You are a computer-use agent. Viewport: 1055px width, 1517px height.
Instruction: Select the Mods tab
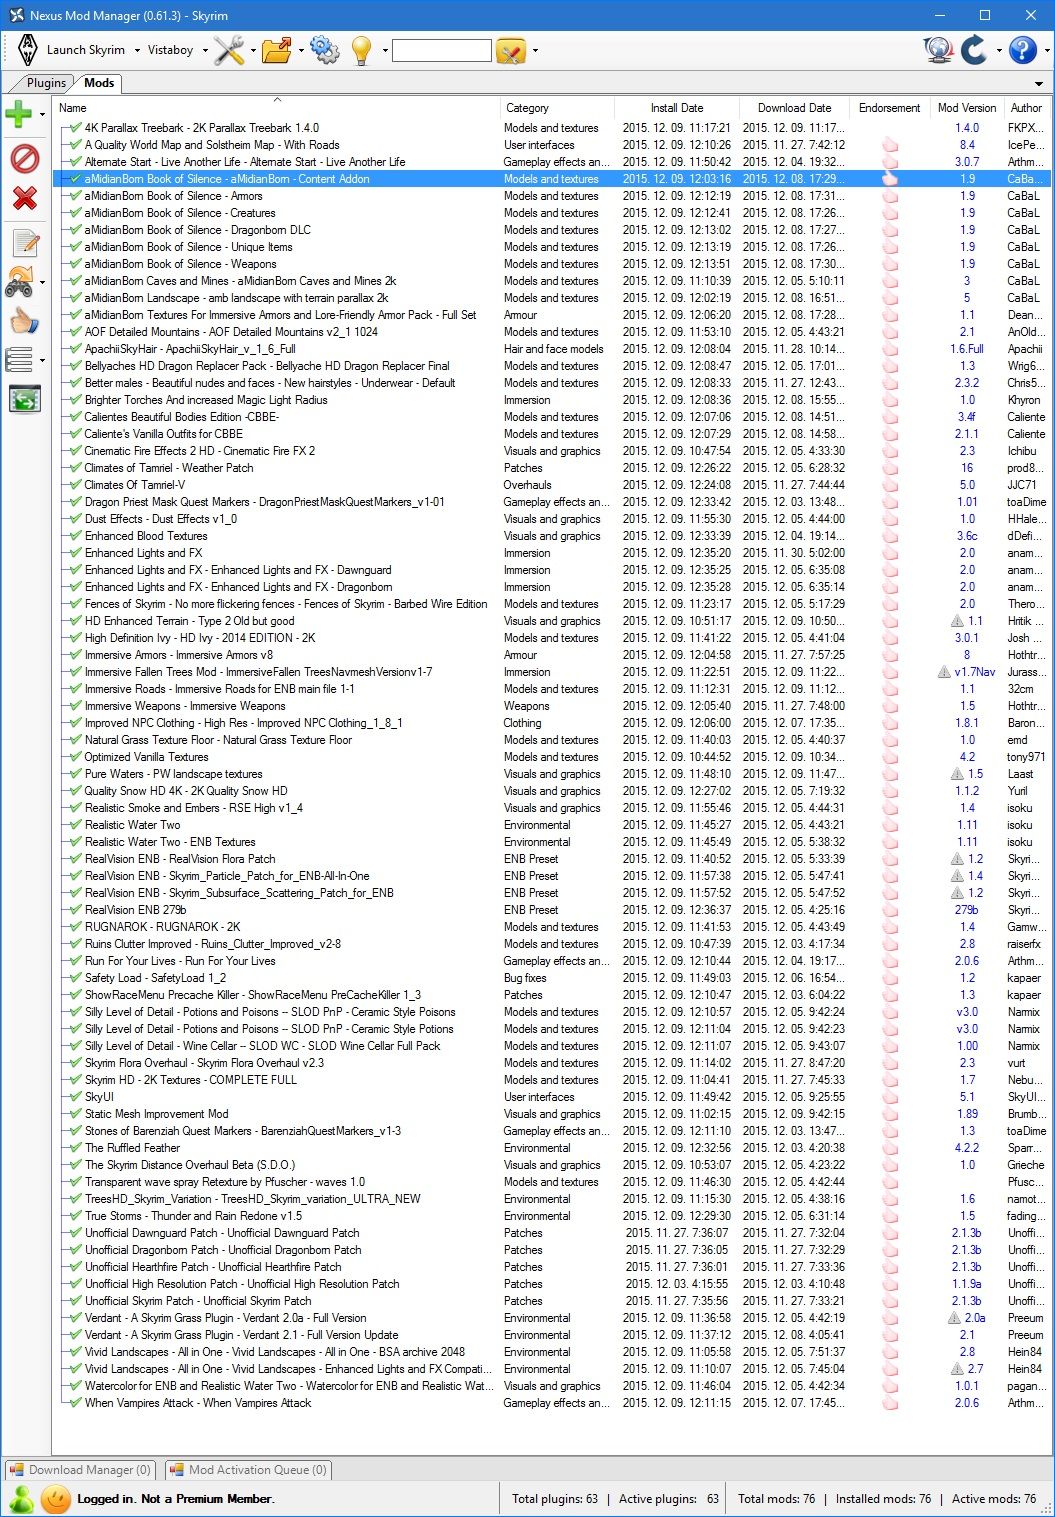99,83
